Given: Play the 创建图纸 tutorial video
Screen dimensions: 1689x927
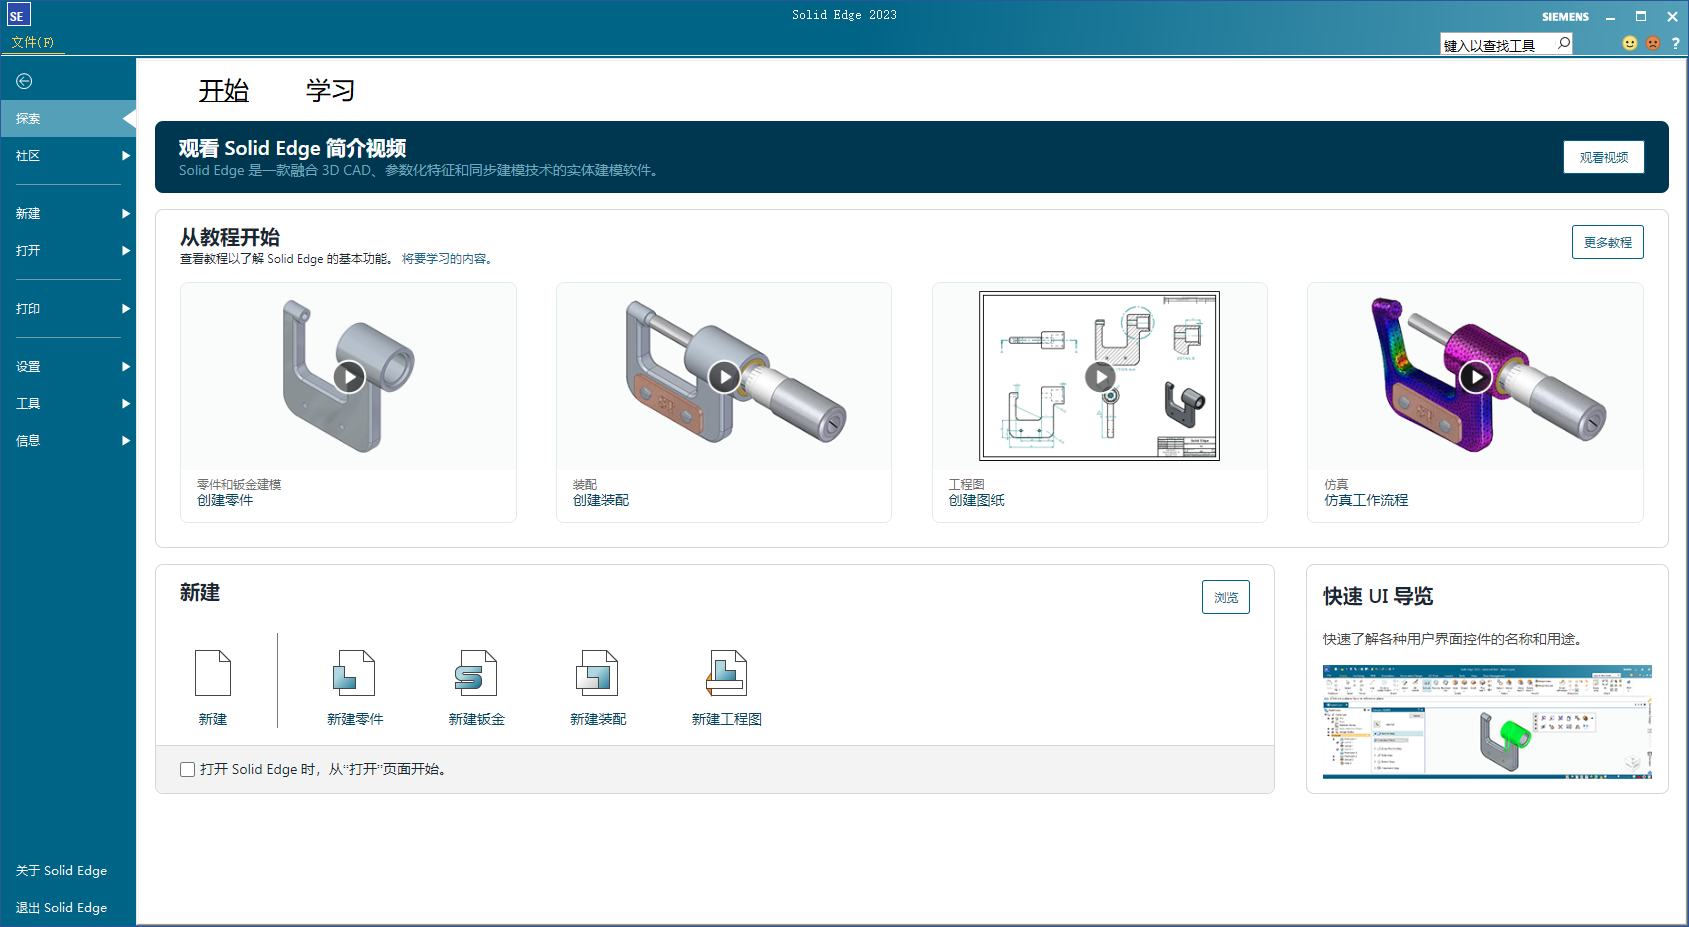Looking at the screenshot, I should pyautogui.click(x=1100, y=377).
